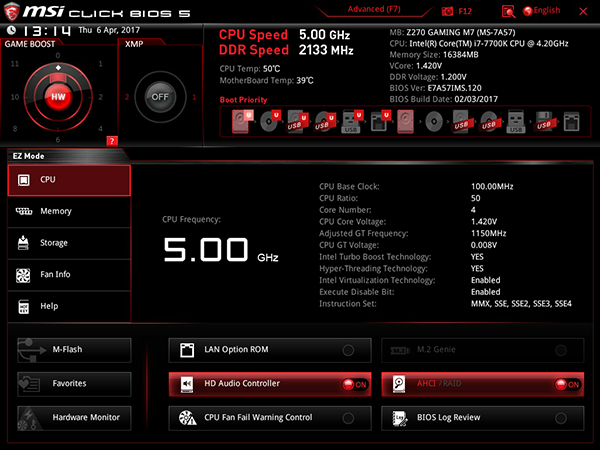
Task: Click the date Thu 6 Apr, 2017
Action: (x=109, y=30)
